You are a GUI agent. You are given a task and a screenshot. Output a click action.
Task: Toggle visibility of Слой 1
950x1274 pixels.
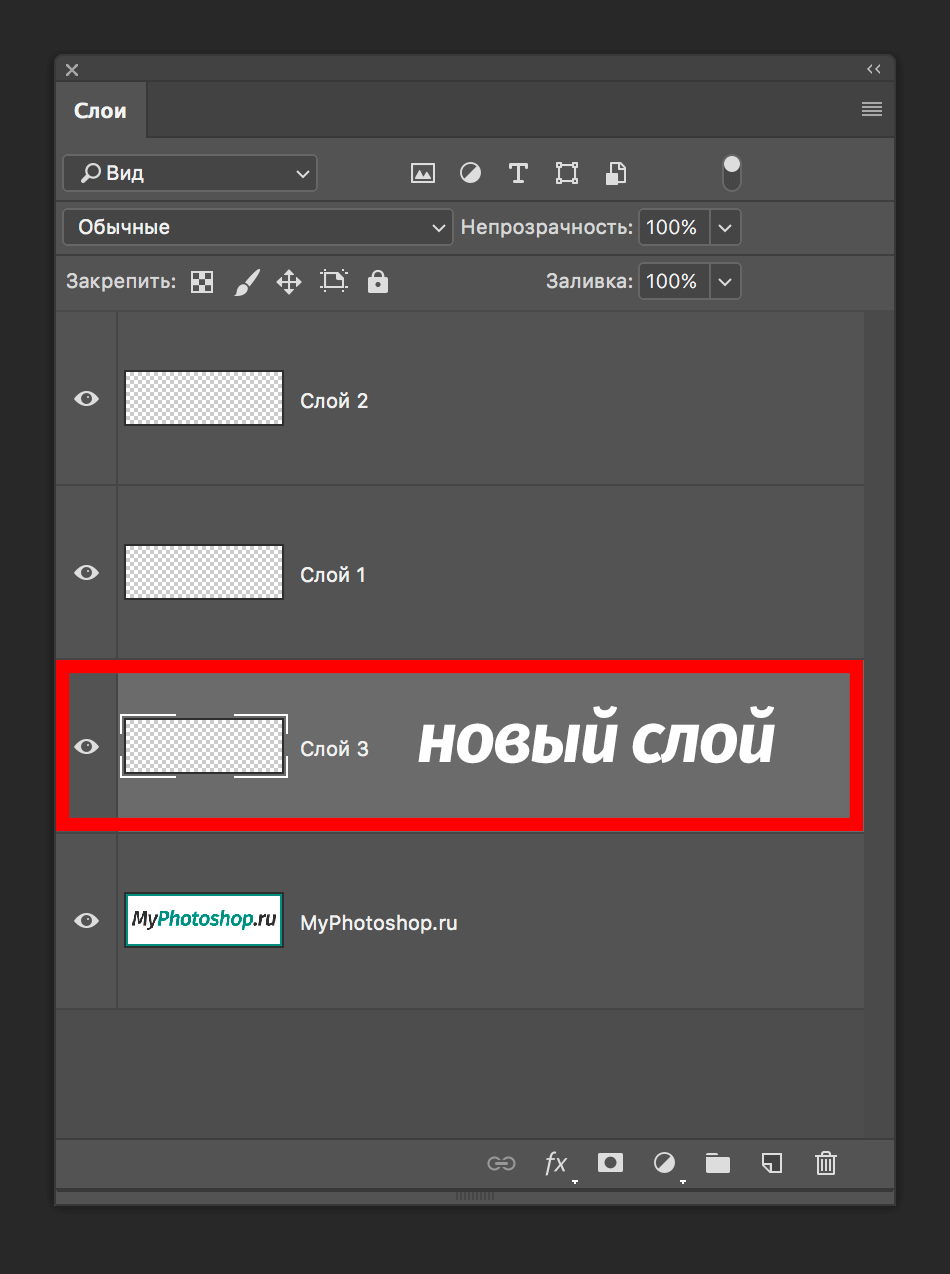86,572
